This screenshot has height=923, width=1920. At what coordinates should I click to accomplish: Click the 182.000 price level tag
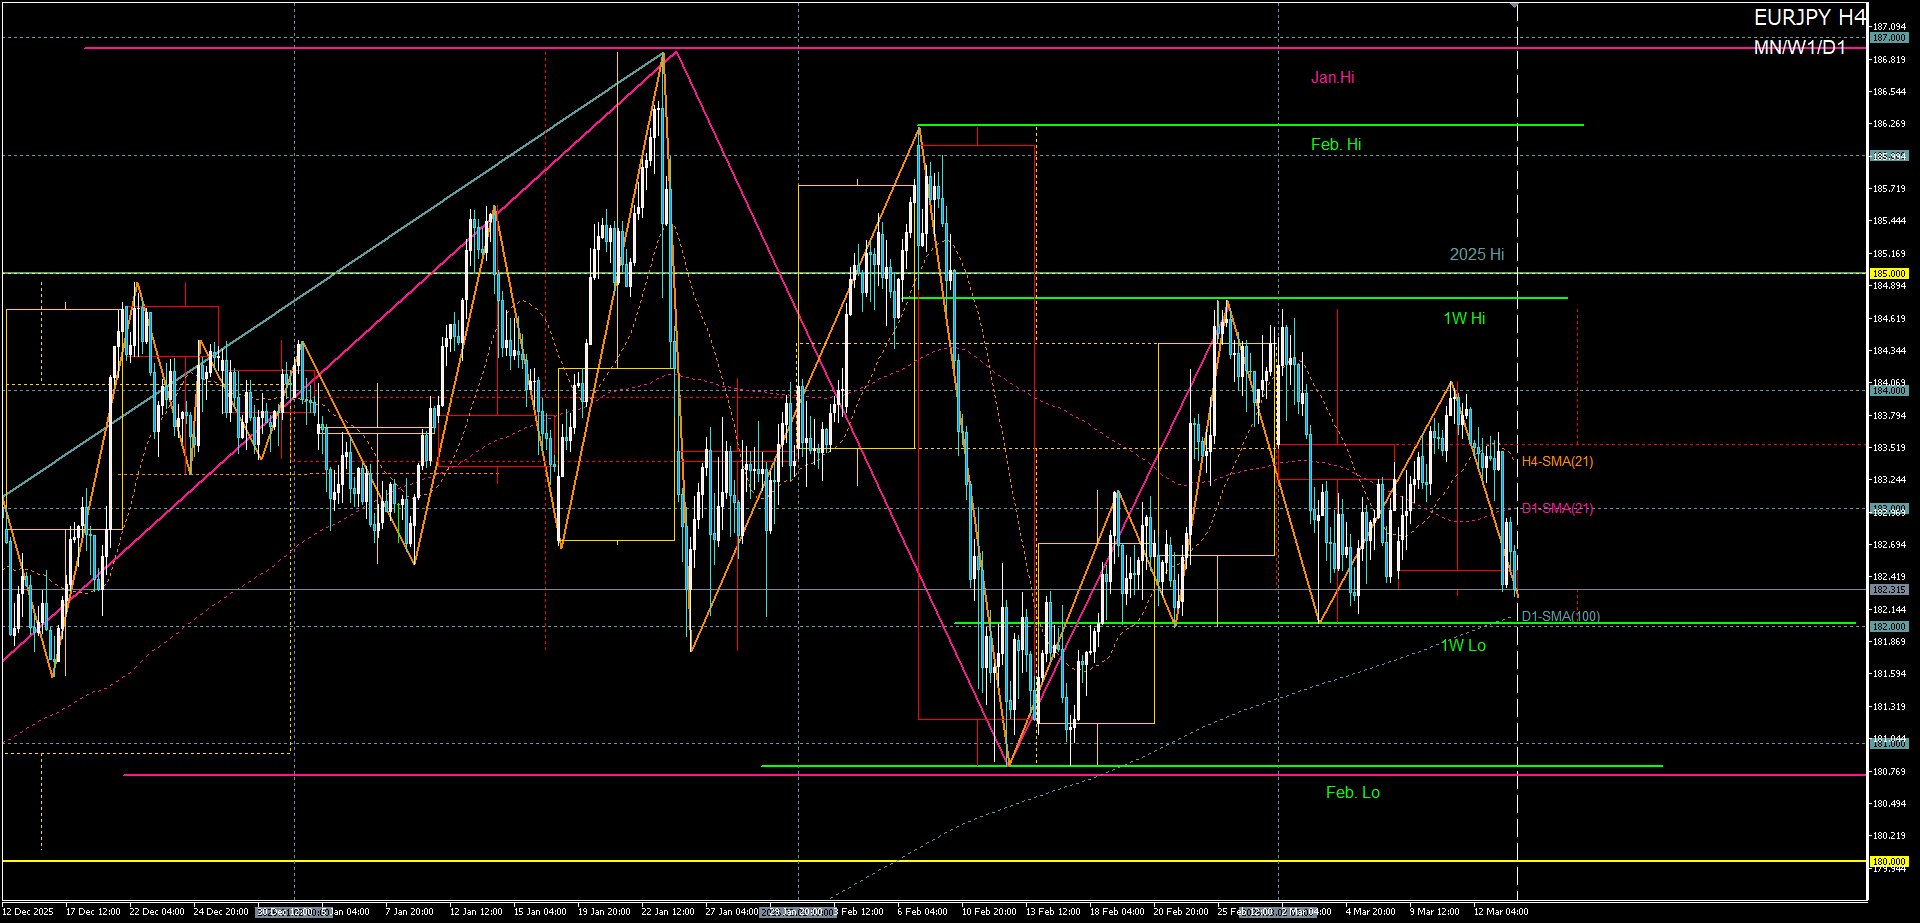(1889, 627)
